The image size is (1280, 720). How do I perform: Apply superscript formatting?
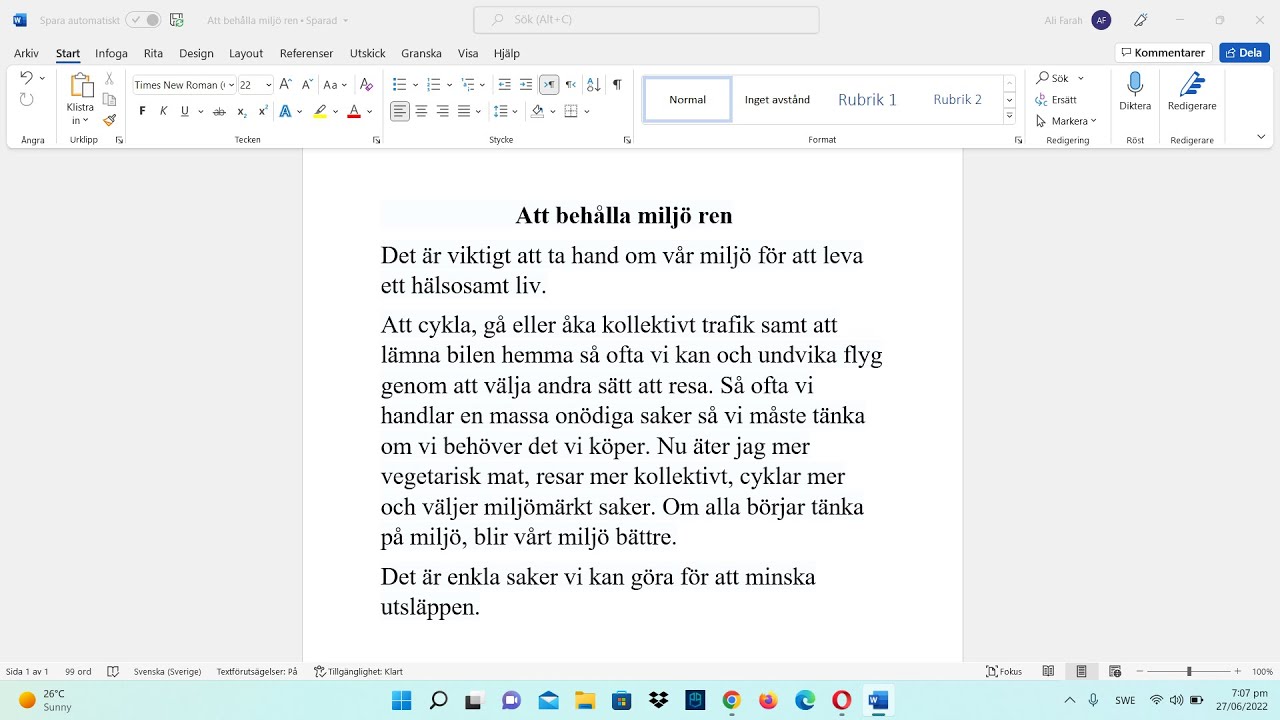point(262,111)
